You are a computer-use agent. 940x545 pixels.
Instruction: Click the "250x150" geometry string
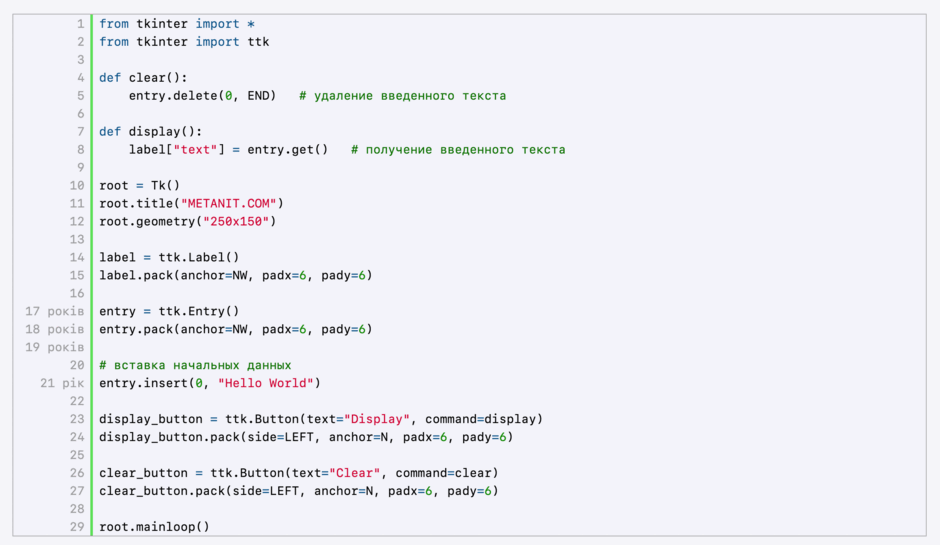[236, 221]
